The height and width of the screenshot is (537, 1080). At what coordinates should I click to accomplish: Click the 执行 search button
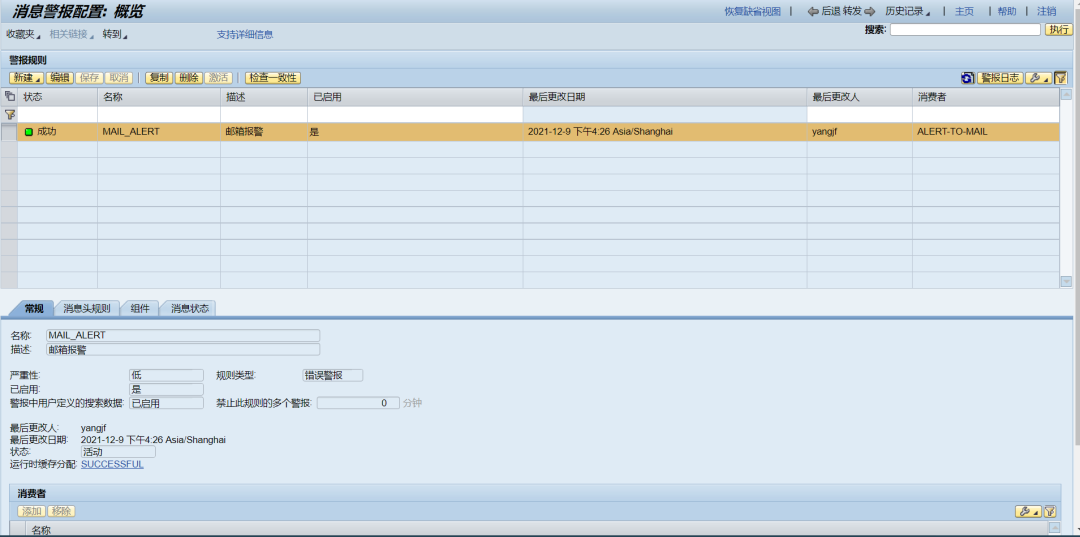1059,30
